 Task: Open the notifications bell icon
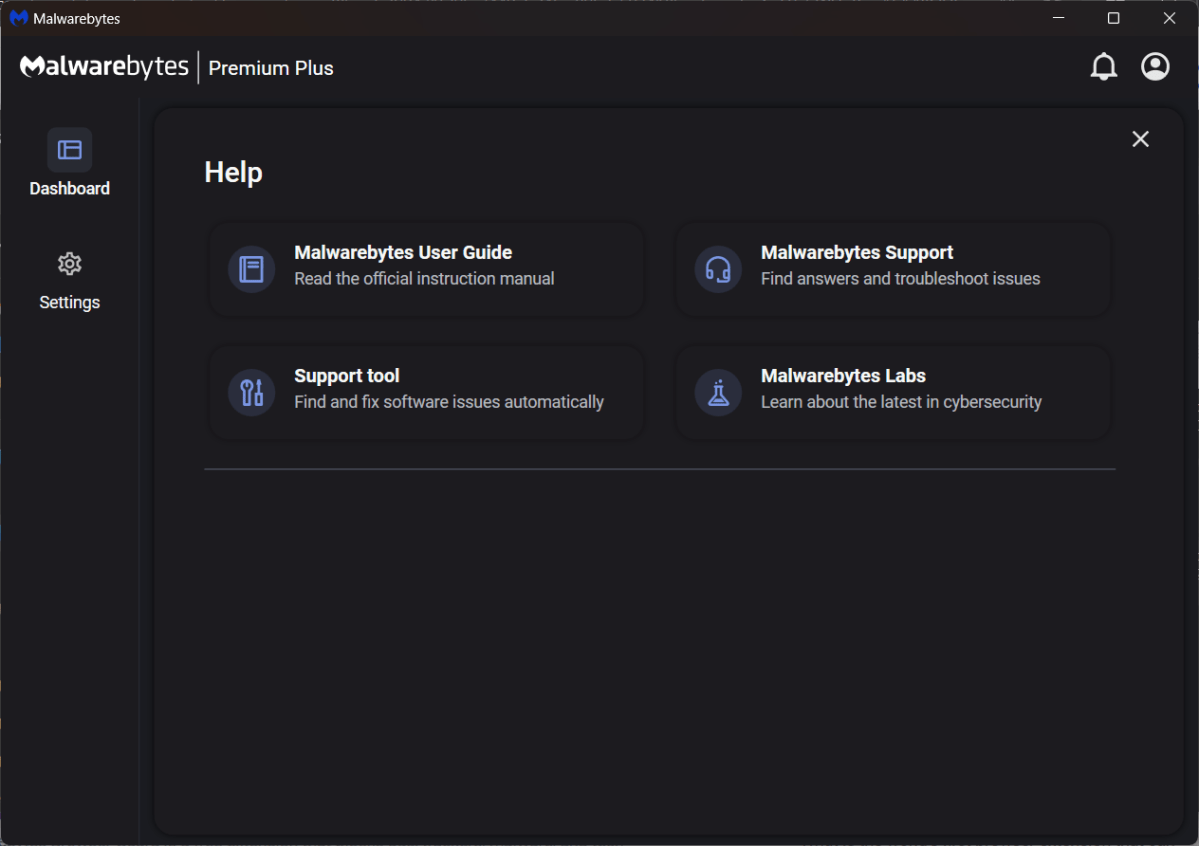coord(1103,67)
